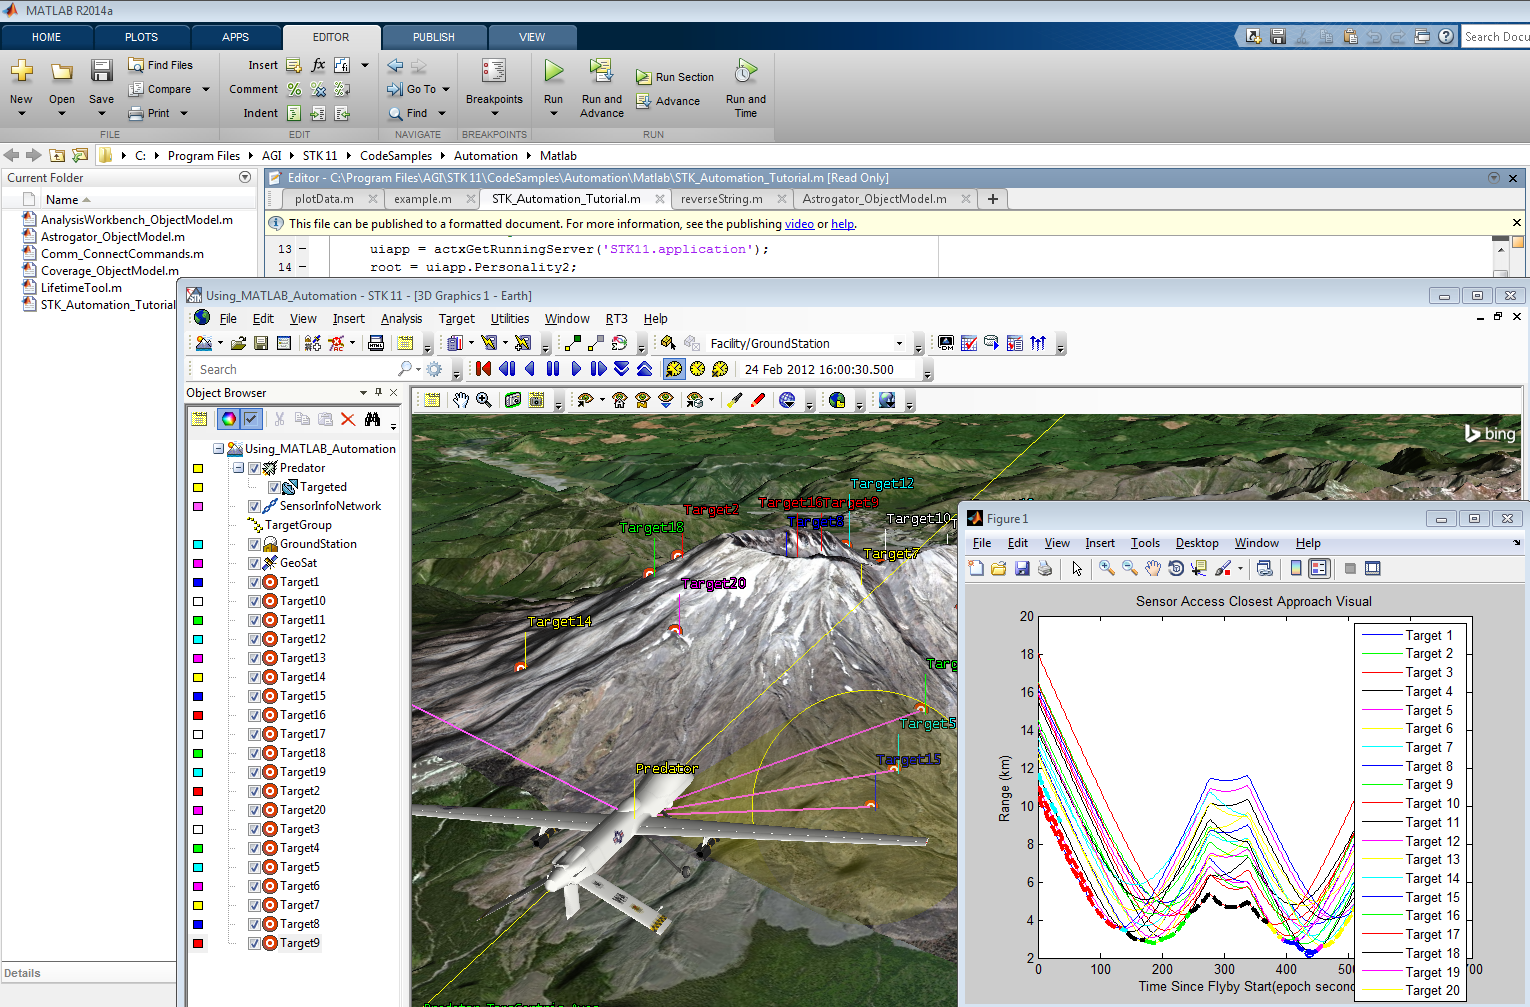This screenshot has width=1530, height=1007.
Task: Click Zoom In icon in Figure 1 toolbar
Action: click(1106, 568)
